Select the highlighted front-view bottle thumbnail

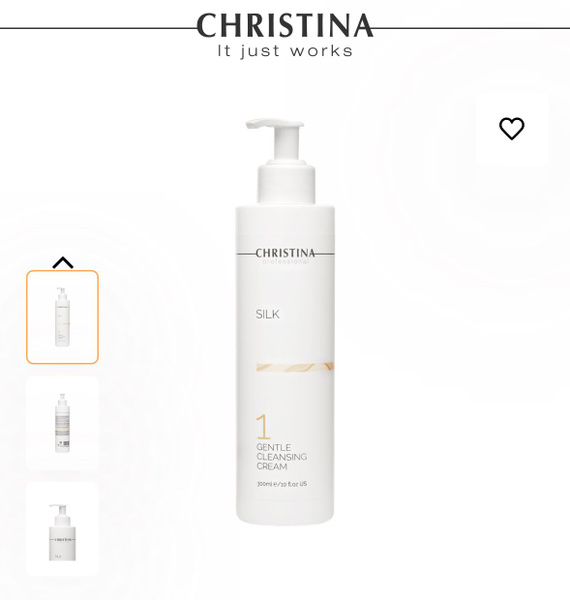62,317
